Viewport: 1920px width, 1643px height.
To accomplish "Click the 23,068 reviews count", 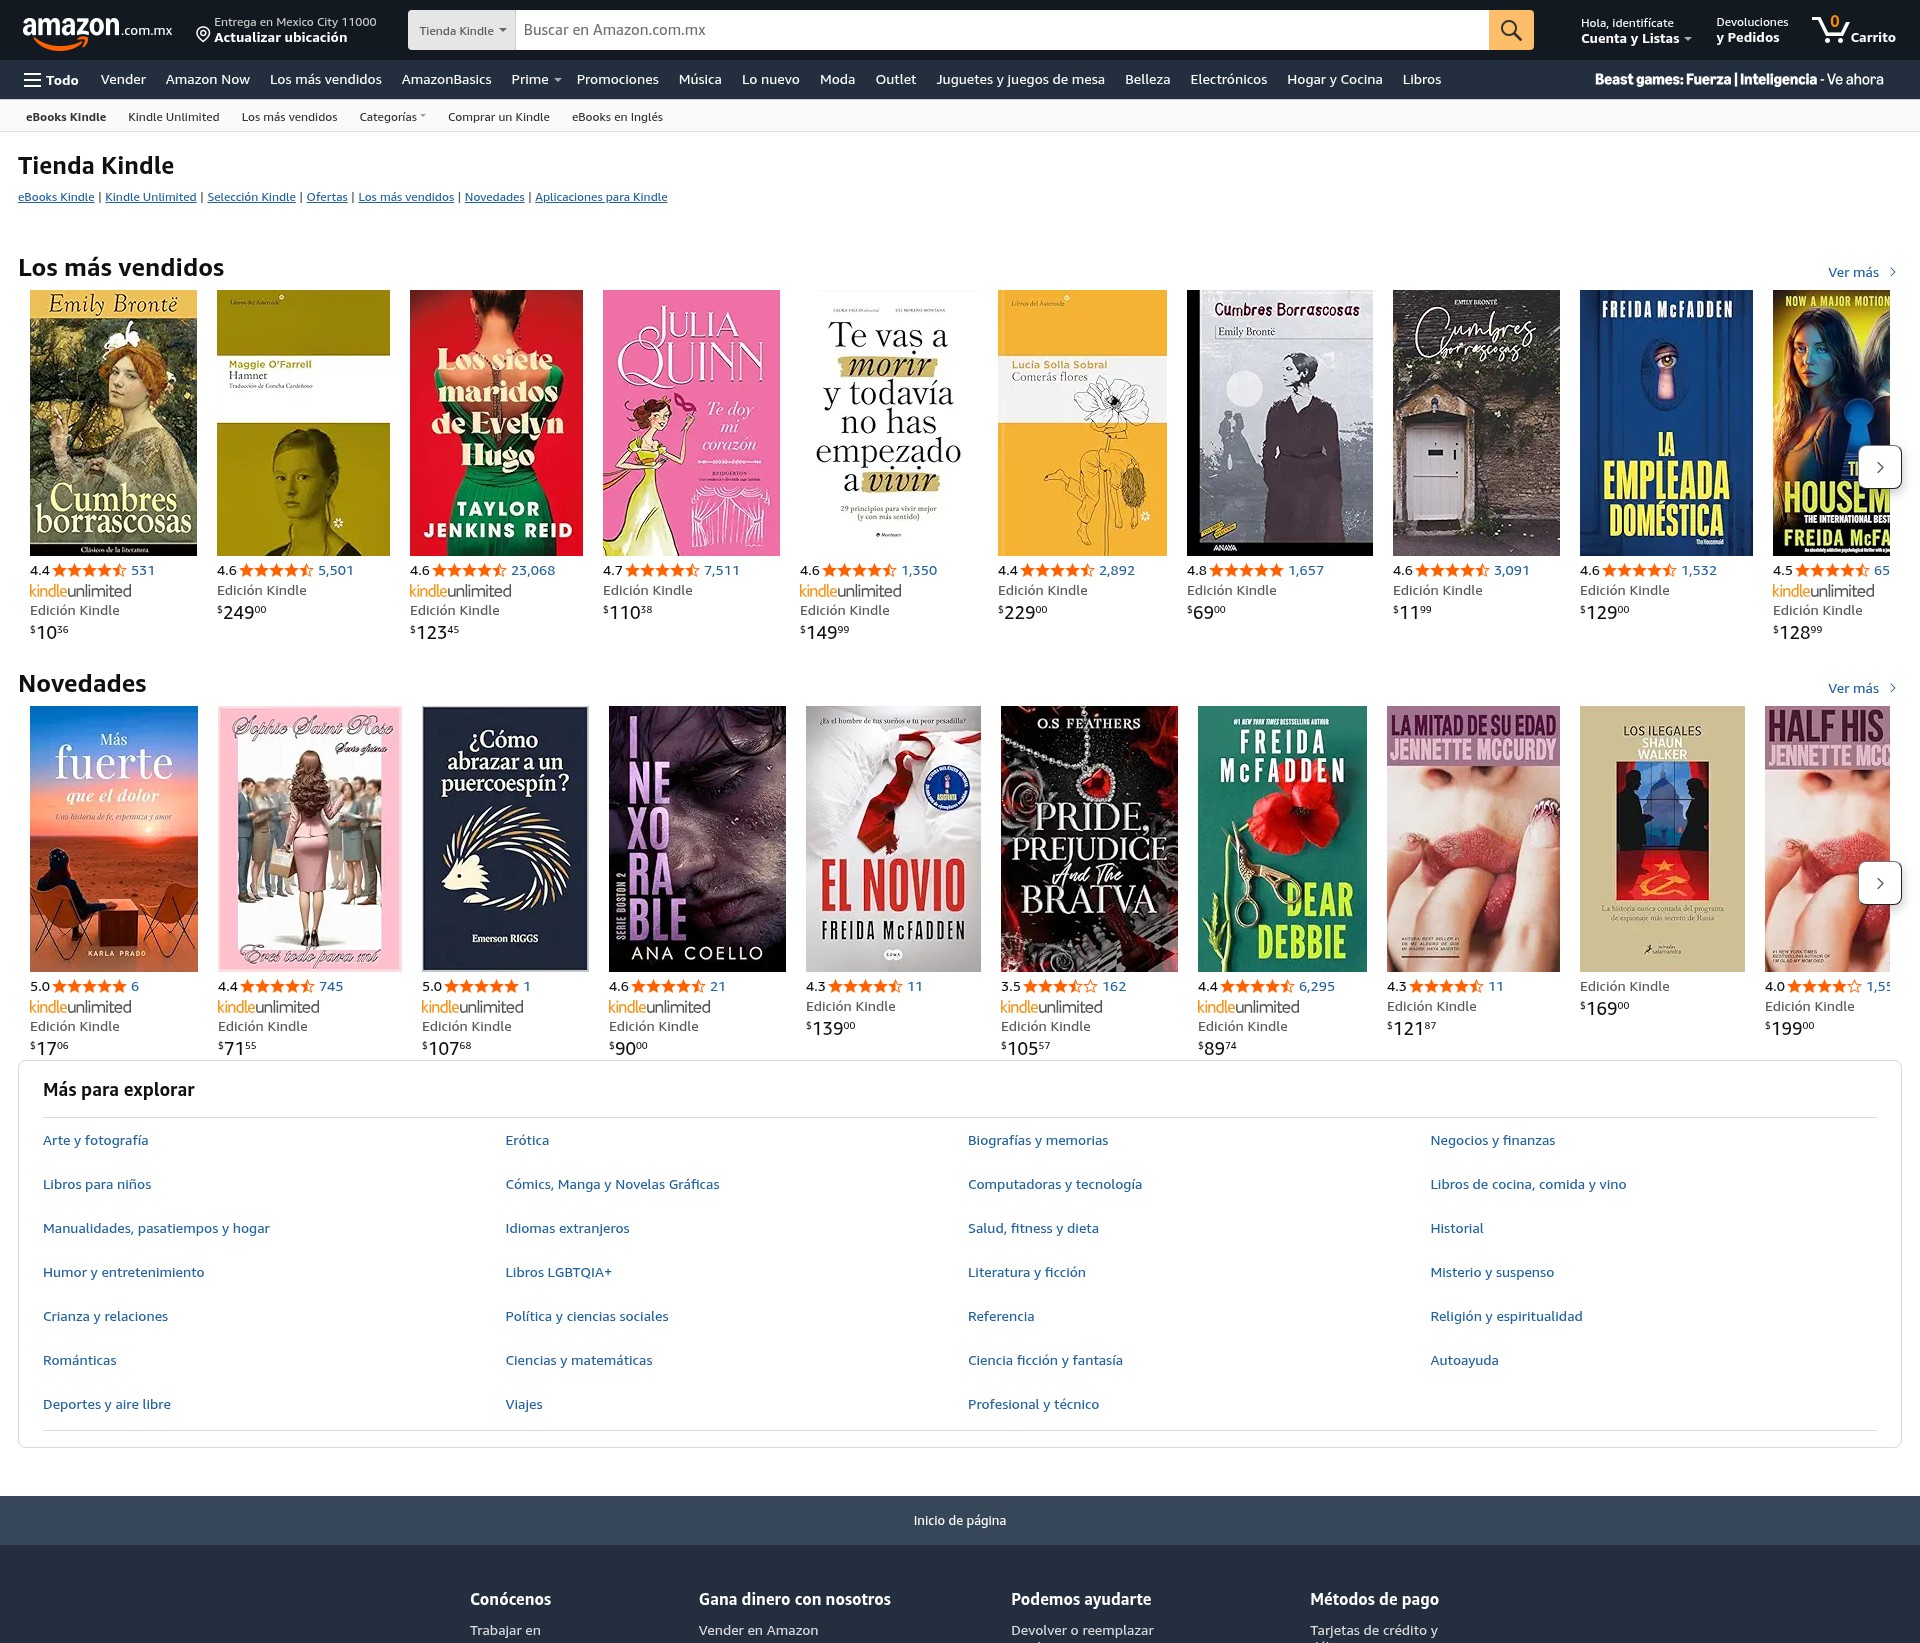I will point(533,570).
